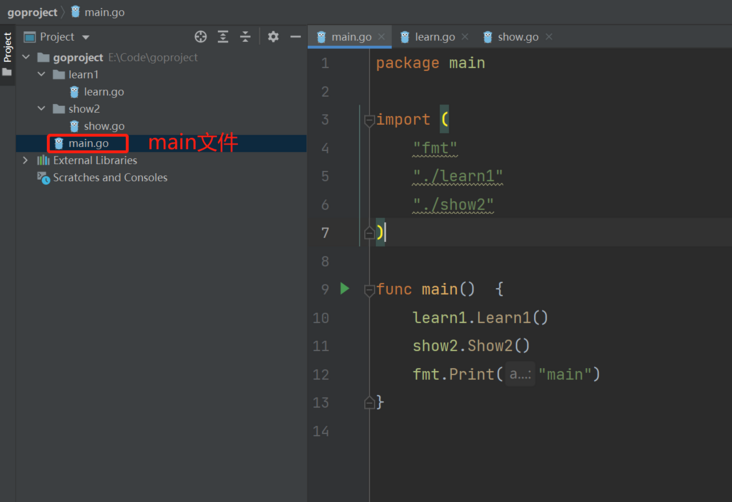Close the show.go editor tab
Viewport: 732px width, 502px height.
tap(549, 37)
